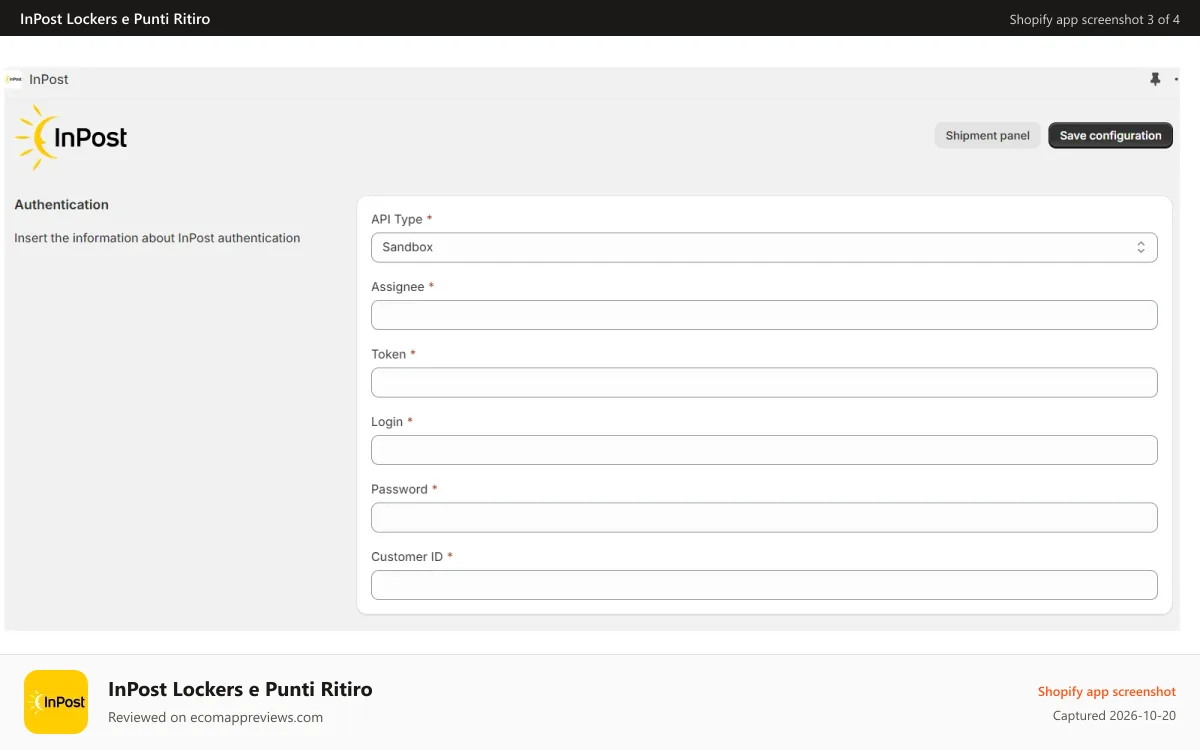Click 'Insert the information about InPost authentication' text

(x=157, y=238)
